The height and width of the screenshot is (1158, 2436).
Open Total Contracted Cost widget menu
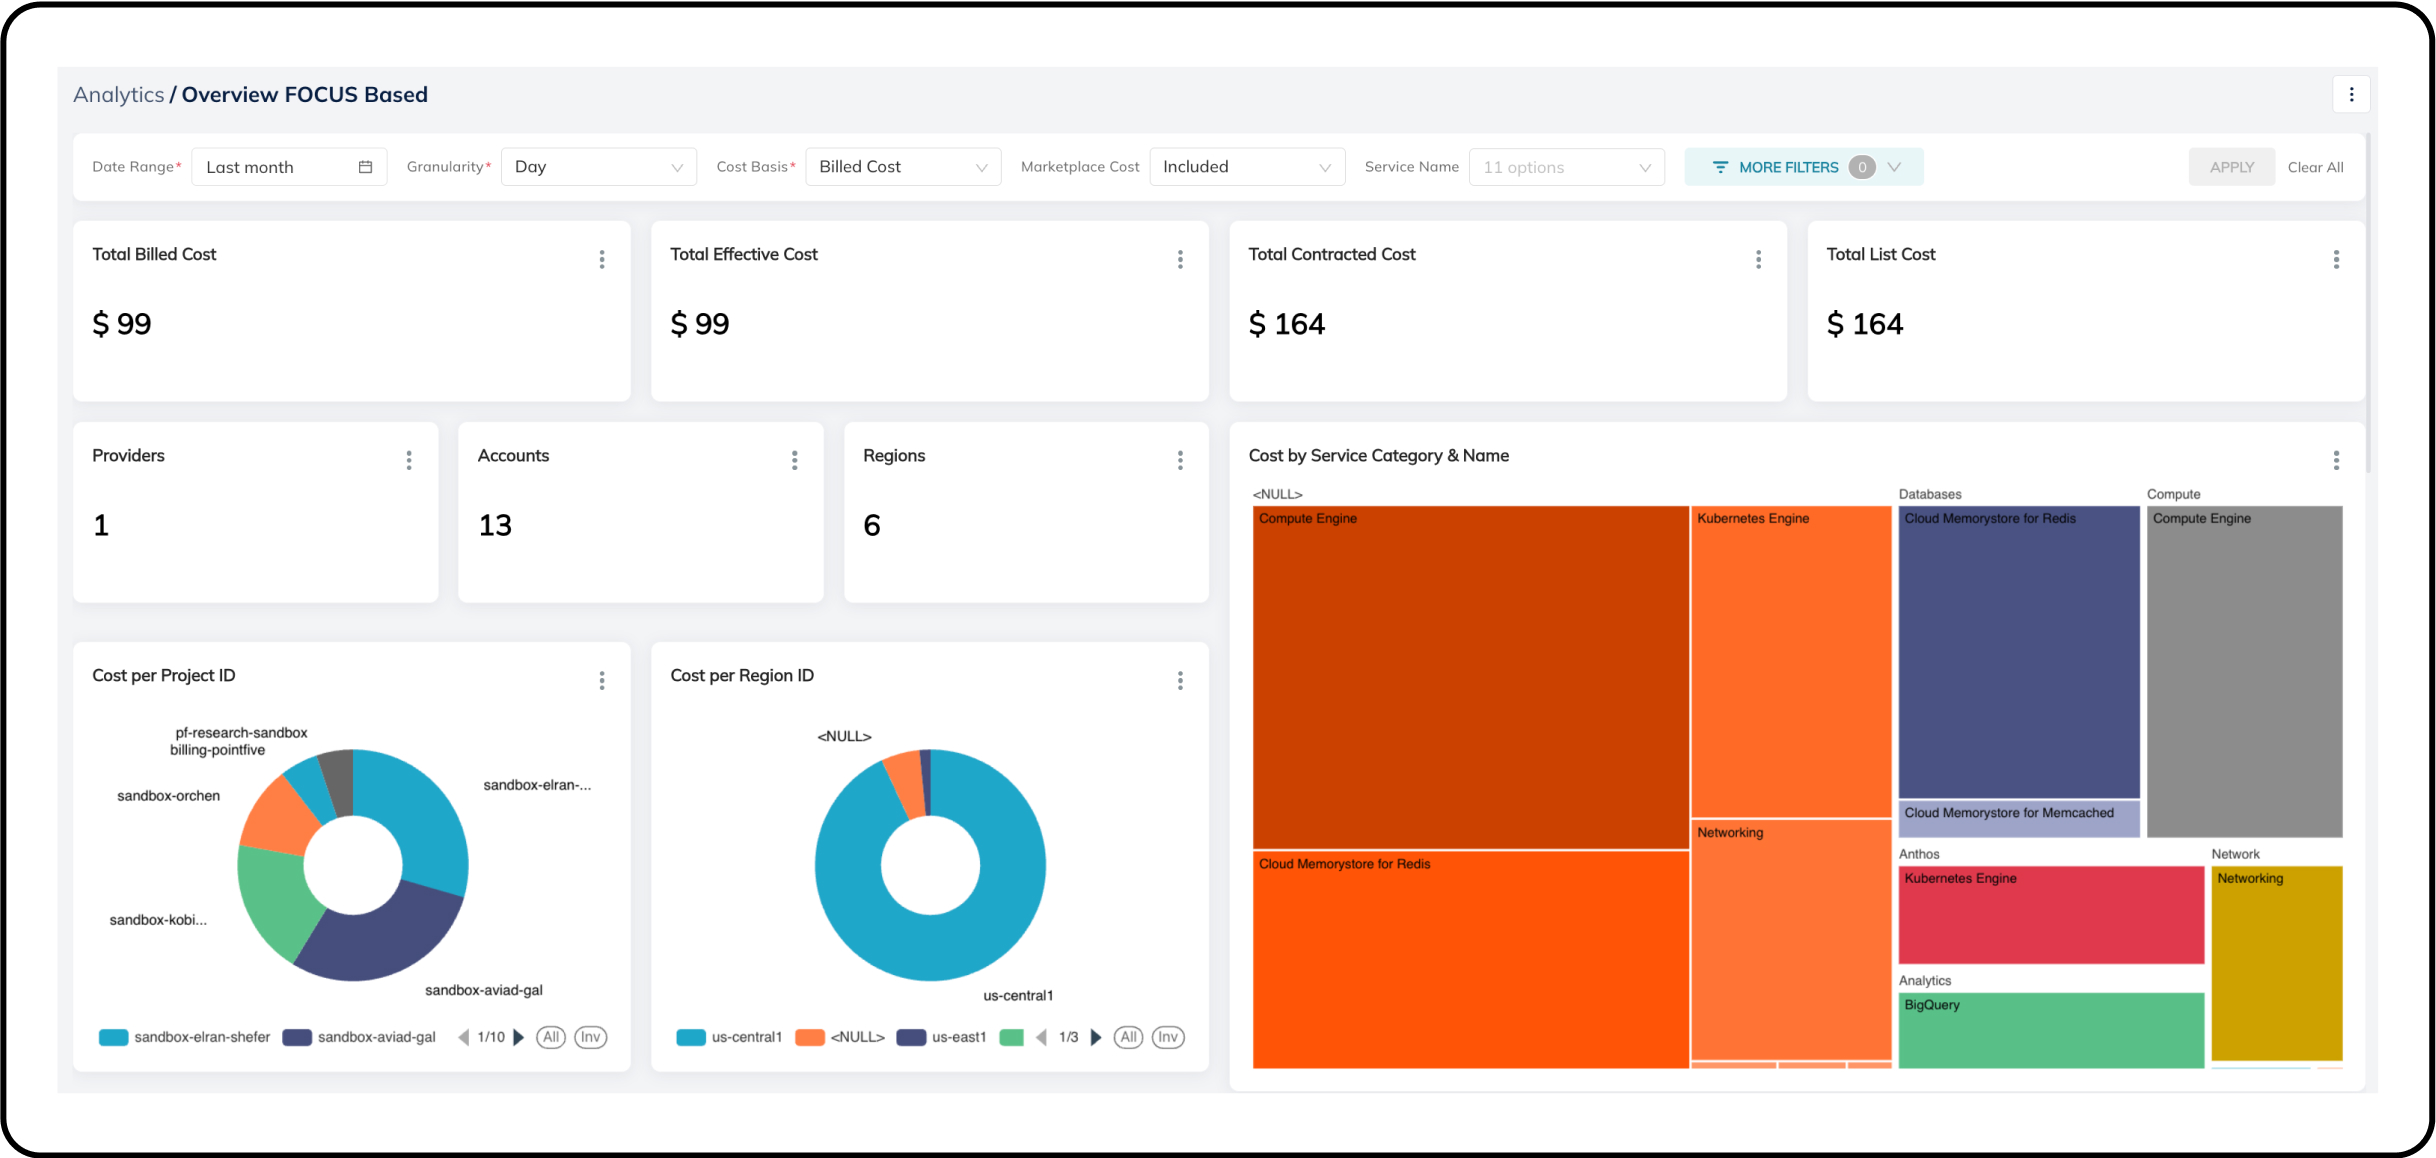(1758, 260)
